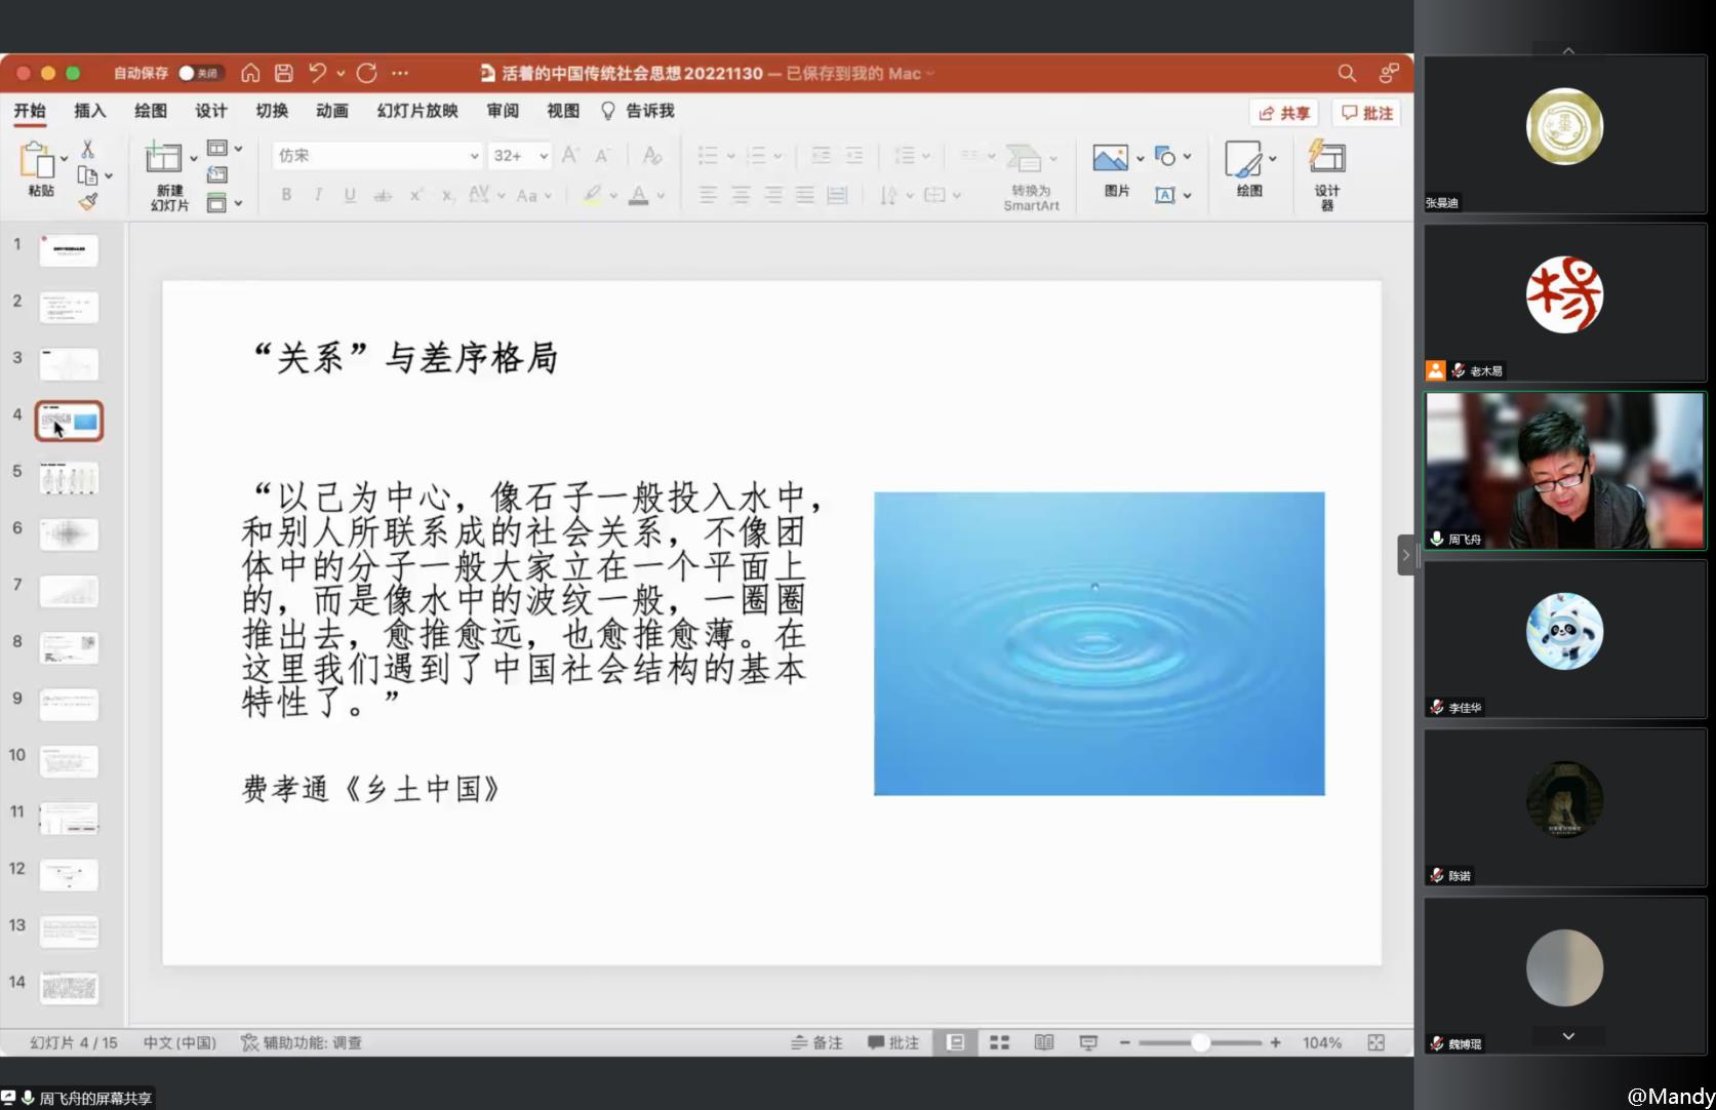
Task: Click the Comments button in ribbon
Action: pos(1367,113)
